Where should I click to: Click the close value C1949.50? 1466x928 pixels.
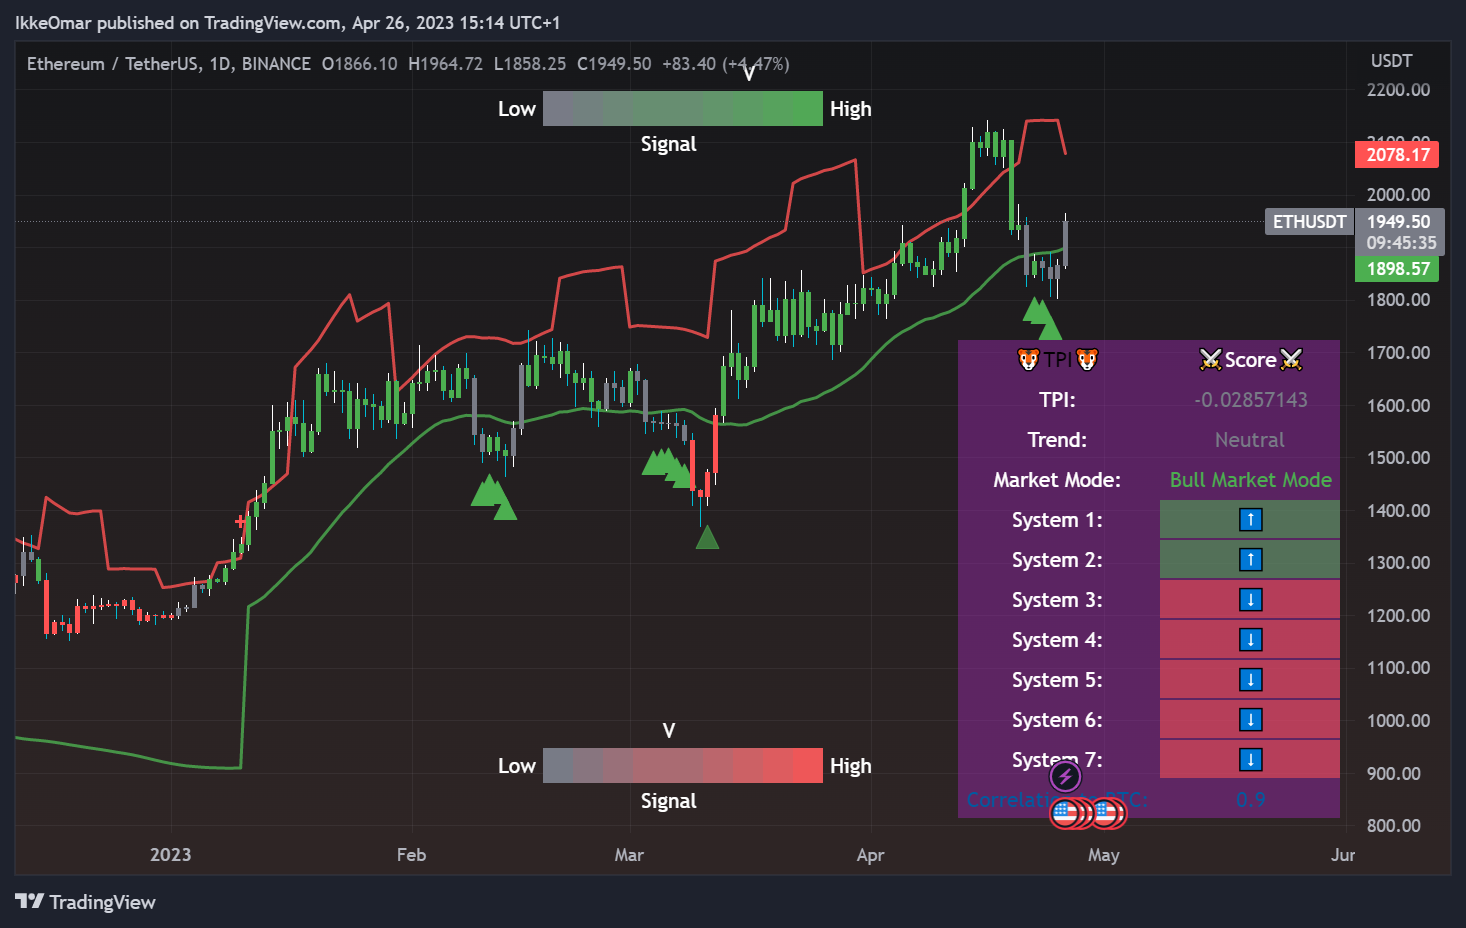click(614, 63)
